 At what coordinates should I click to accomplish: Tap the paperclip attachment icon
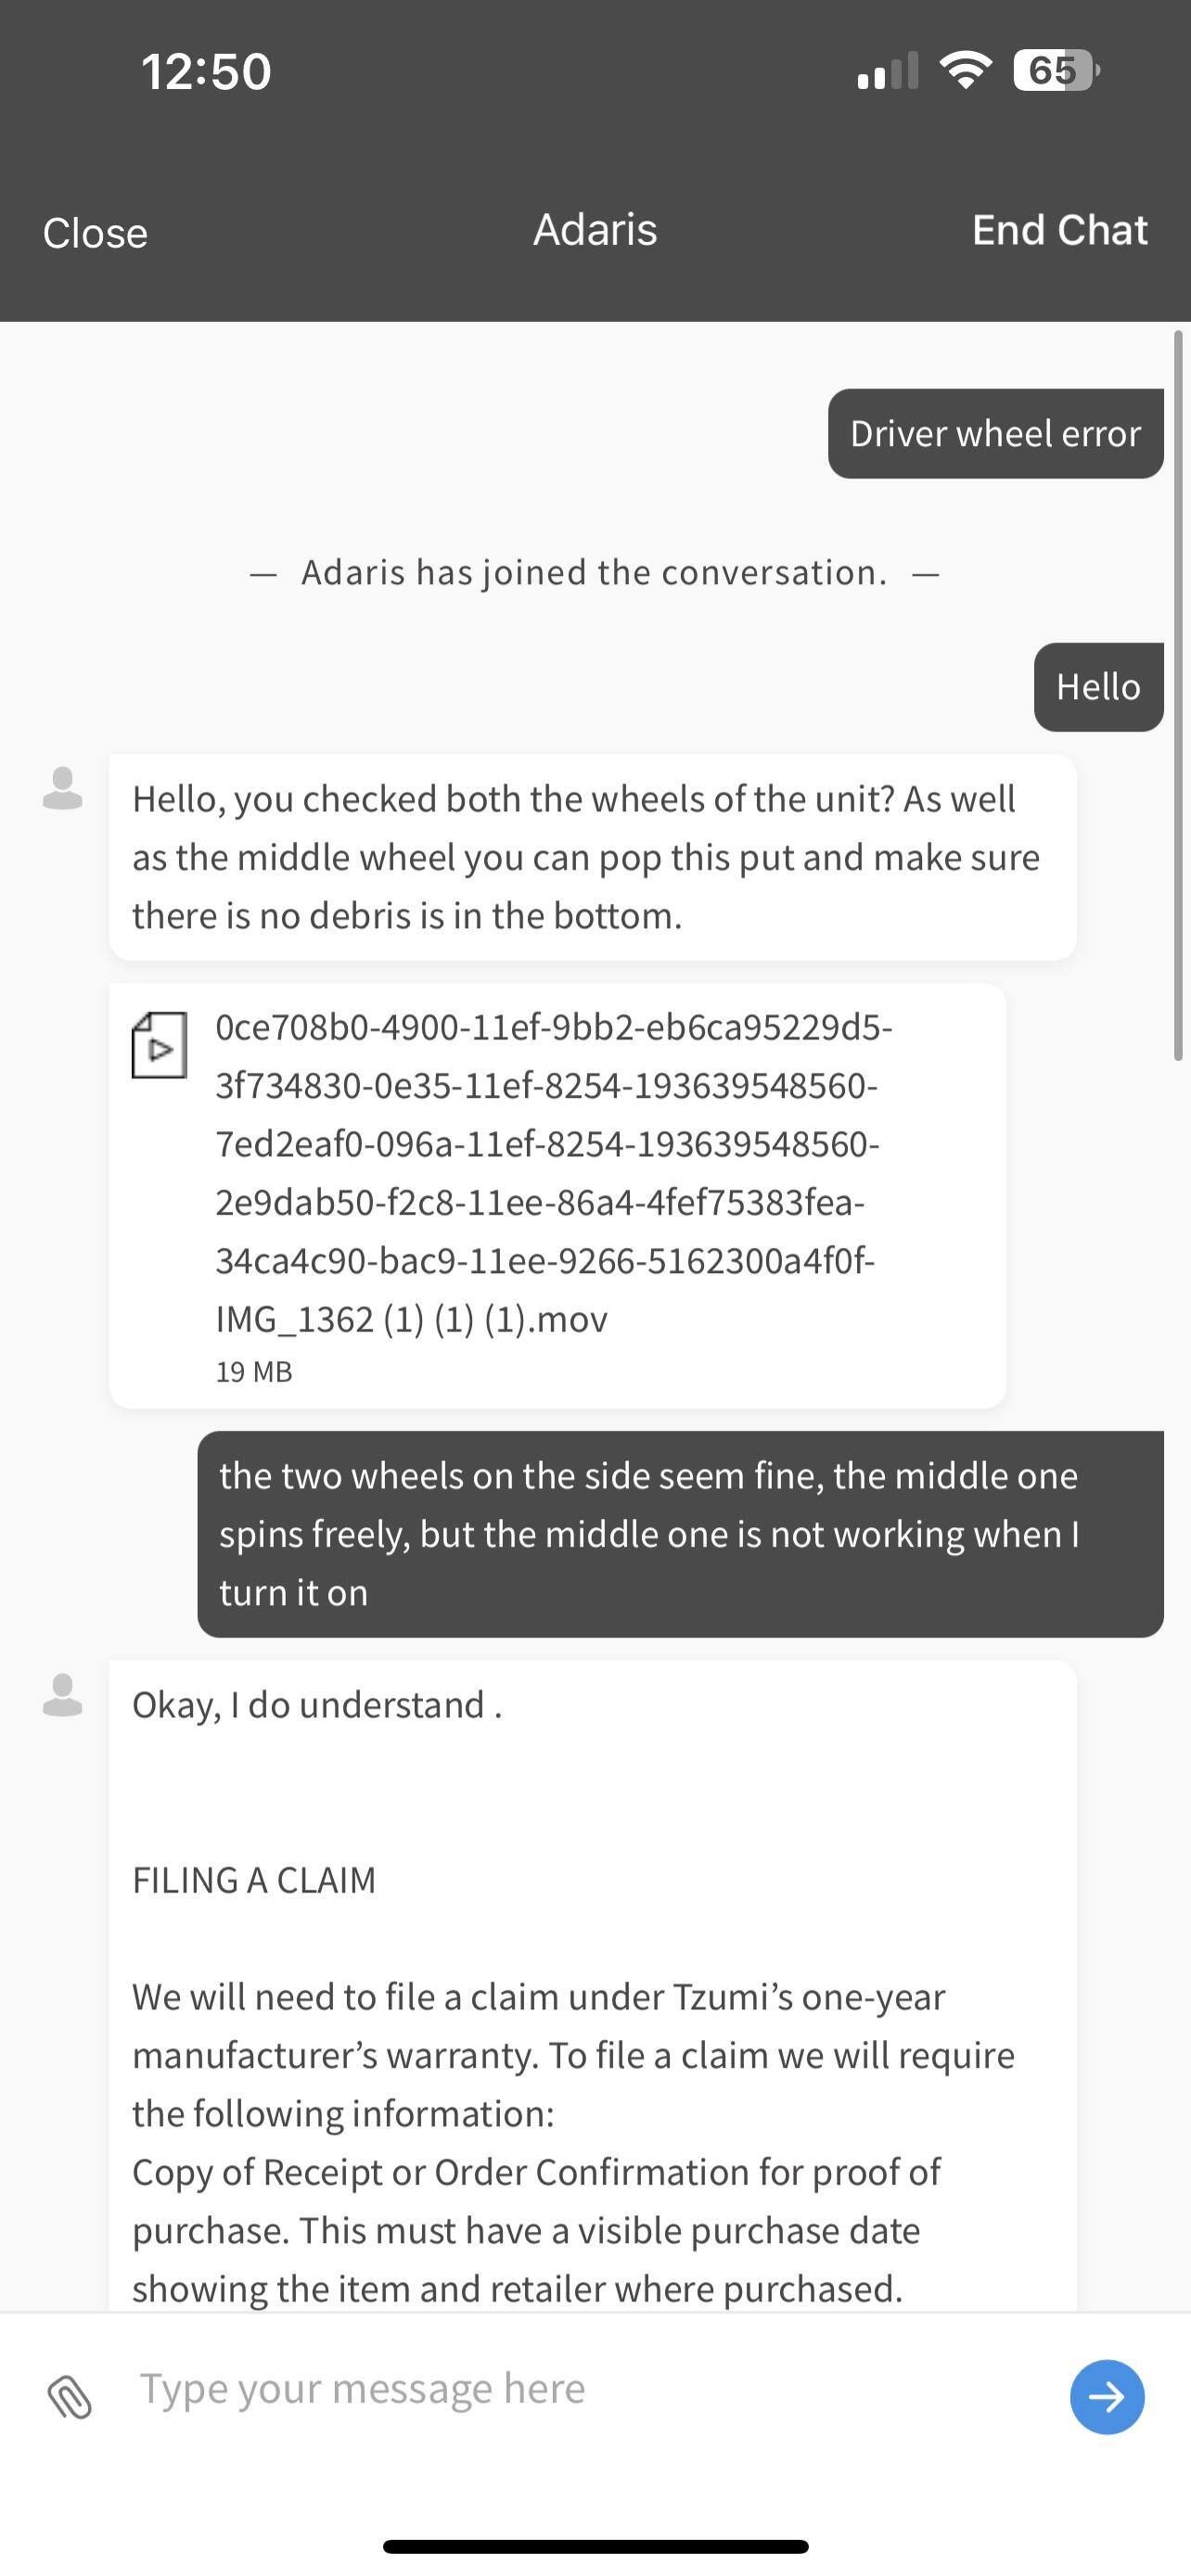pos(69,2397)
